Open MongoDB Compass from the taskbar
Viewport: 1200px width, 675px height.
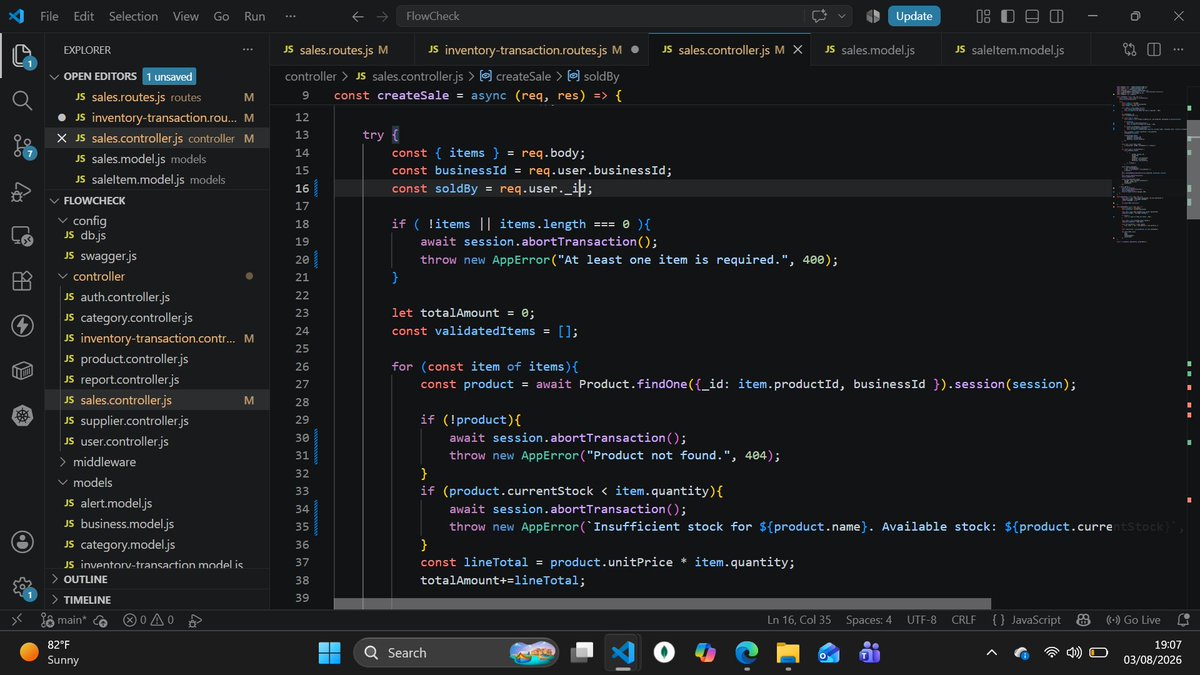click(665, 652)
